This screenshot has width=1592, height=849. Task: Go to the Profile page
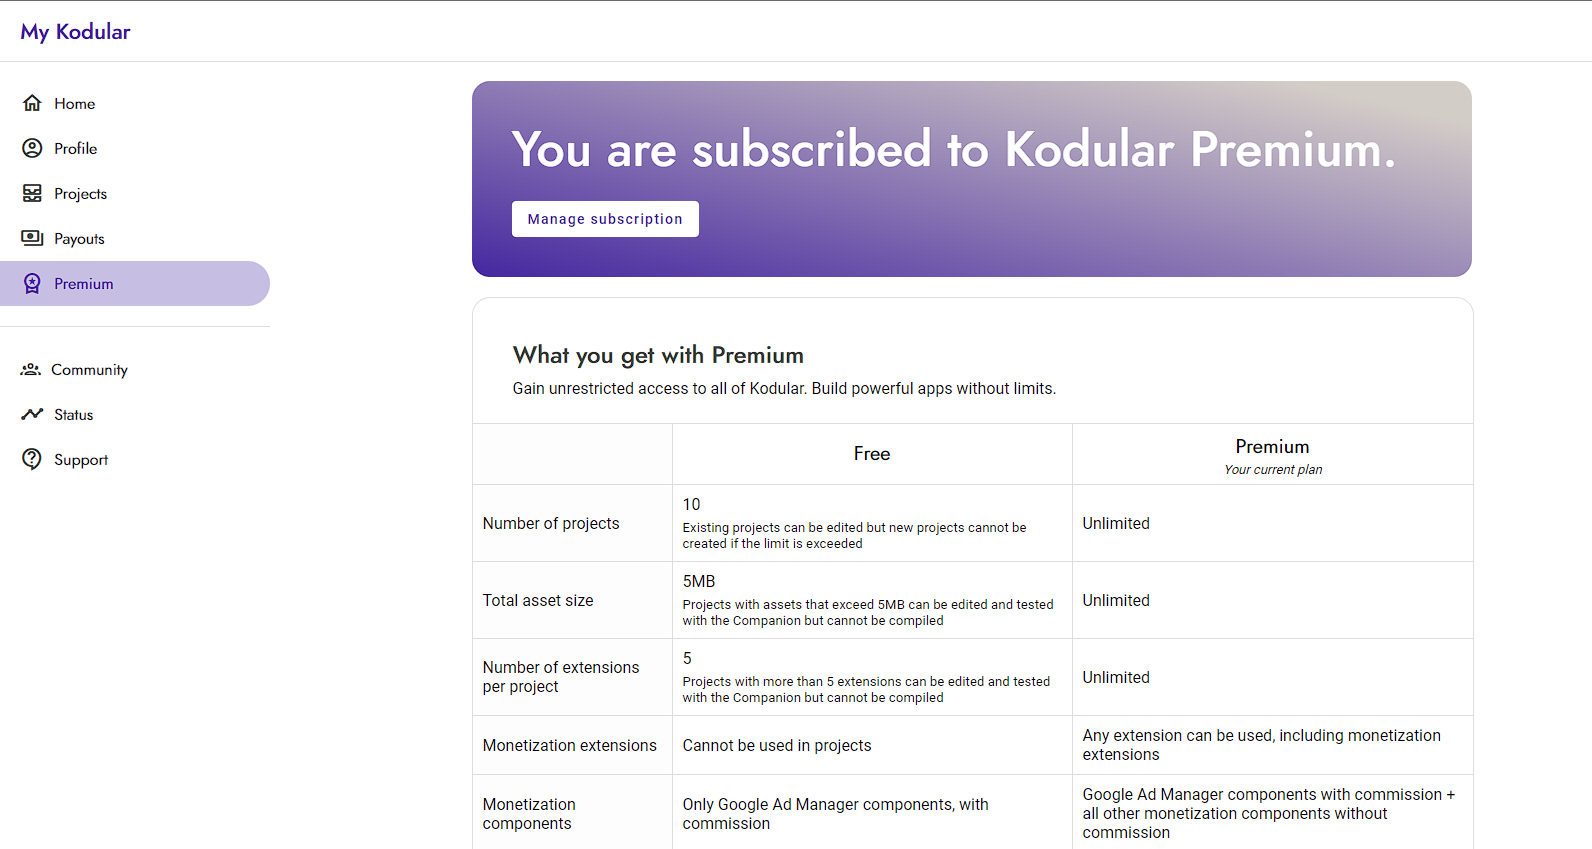(76, 149)
